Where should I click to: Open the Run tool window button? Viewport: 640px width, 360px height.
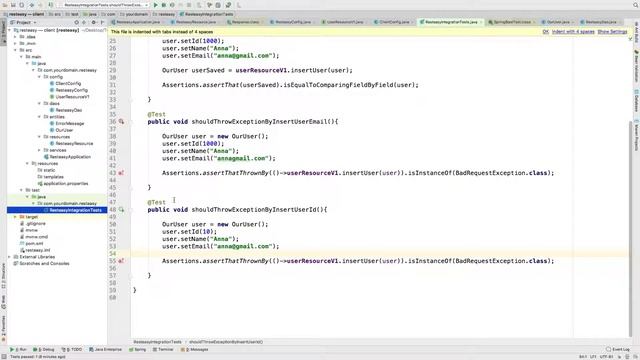18,350
